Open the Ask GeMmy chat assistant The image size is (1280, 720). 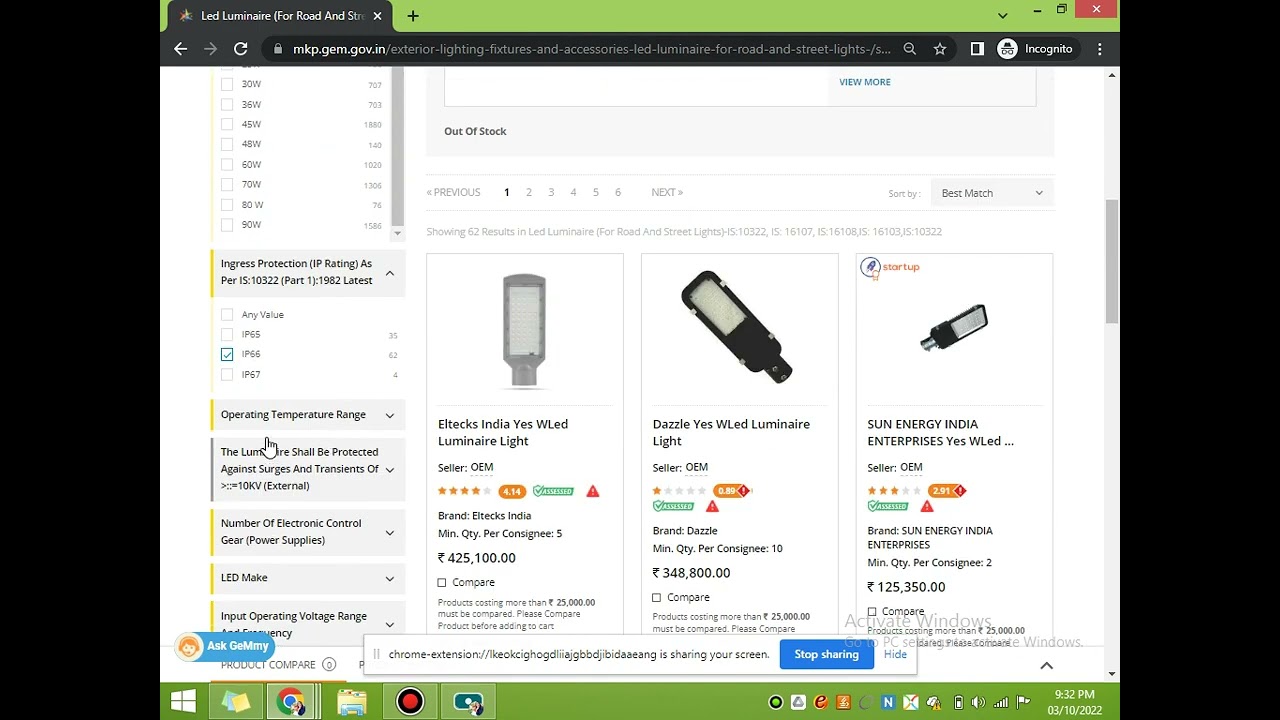pyautogui.click(x=224, y=647)
